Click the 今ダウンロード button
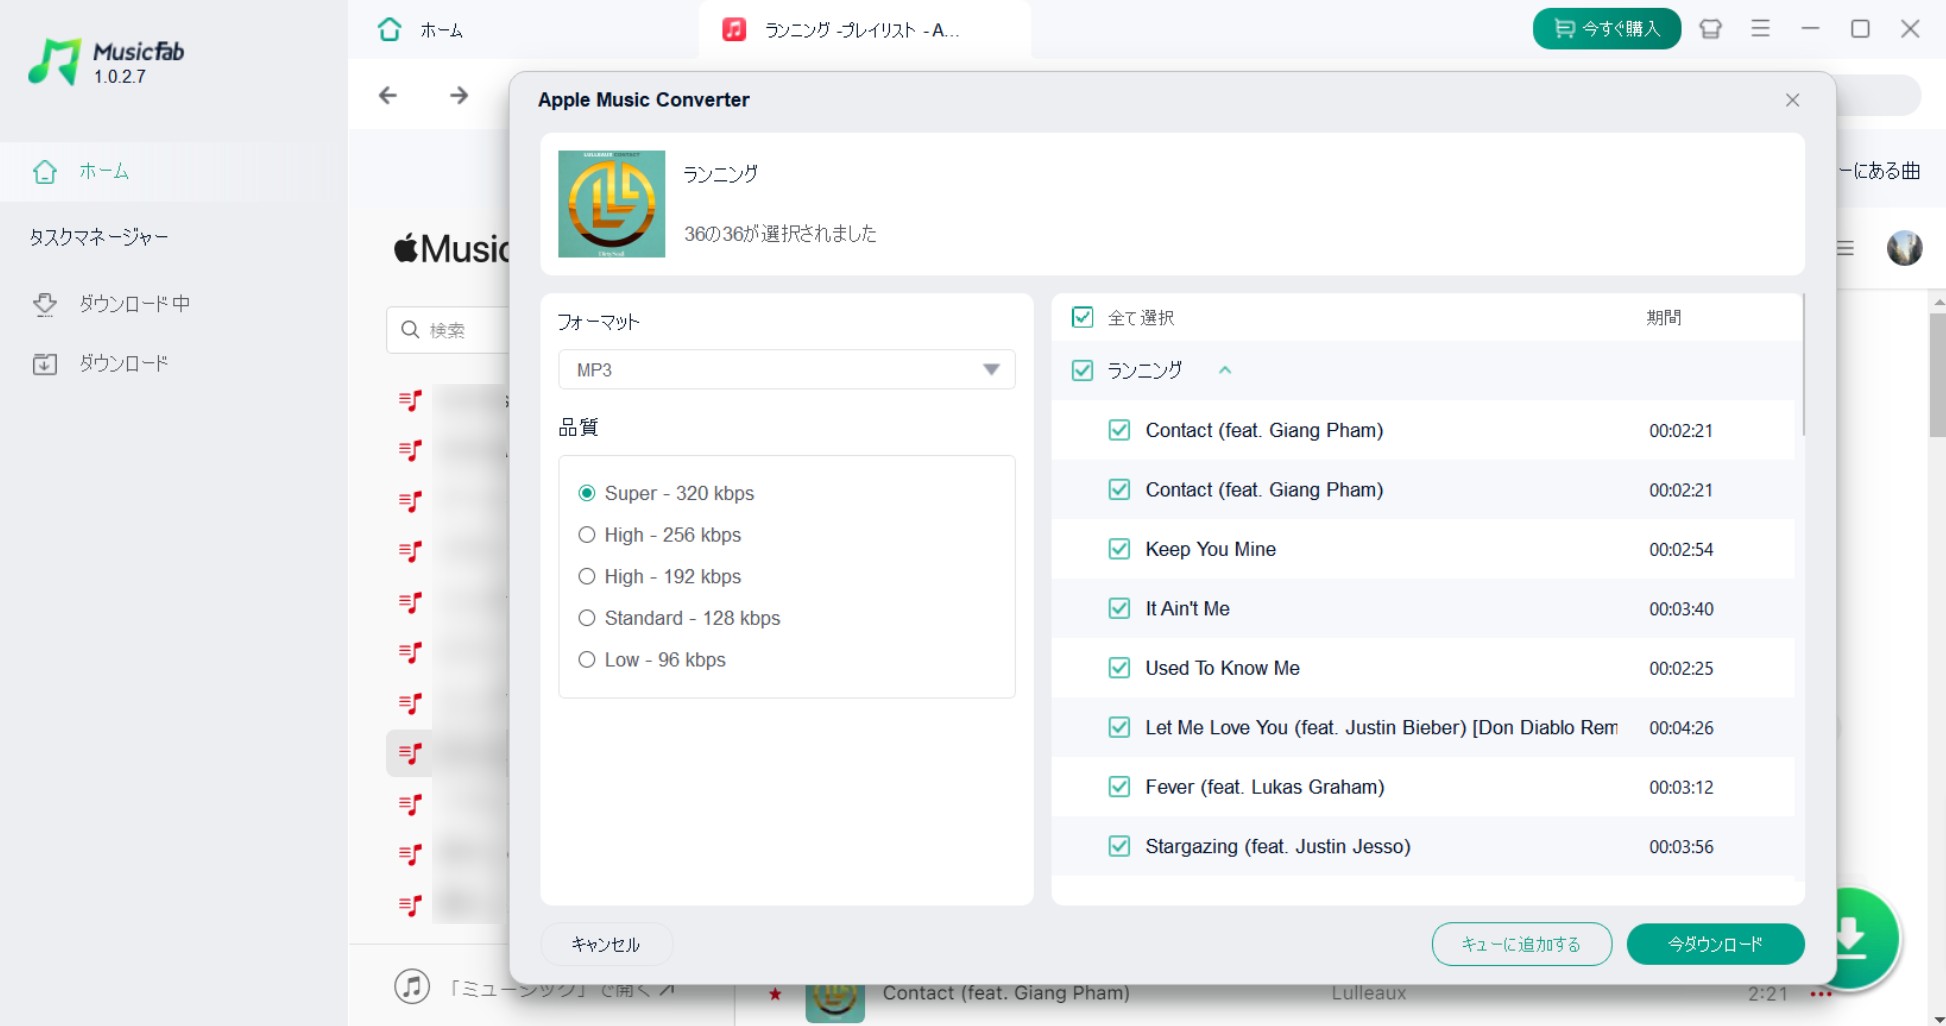The height and width of the screenshot is (1026, 1946). [x=1715, y=944]
